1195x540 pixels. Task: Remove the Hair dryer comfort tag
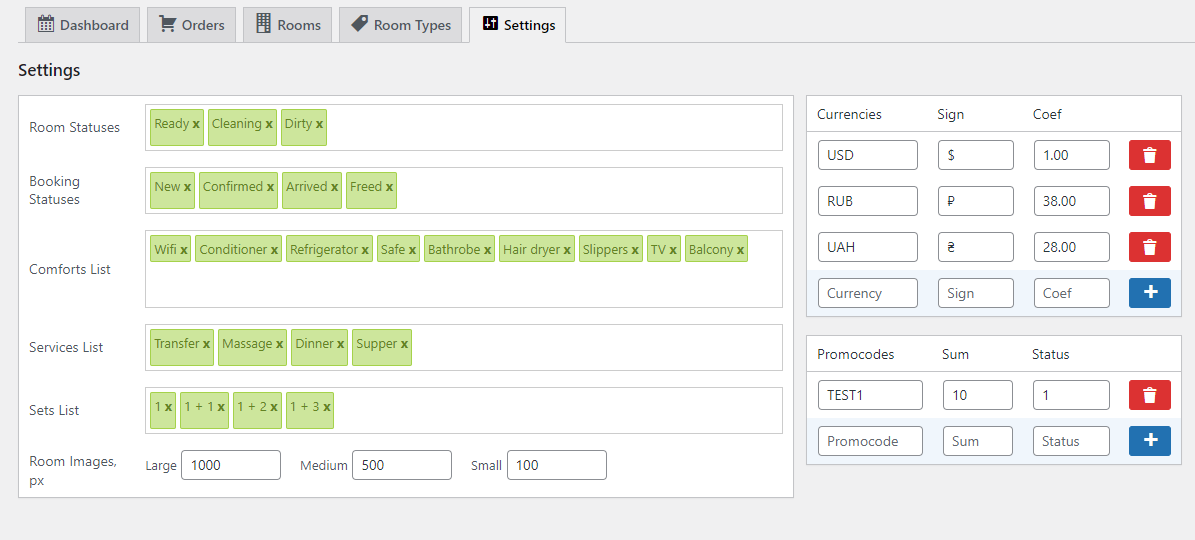[567, 250]
